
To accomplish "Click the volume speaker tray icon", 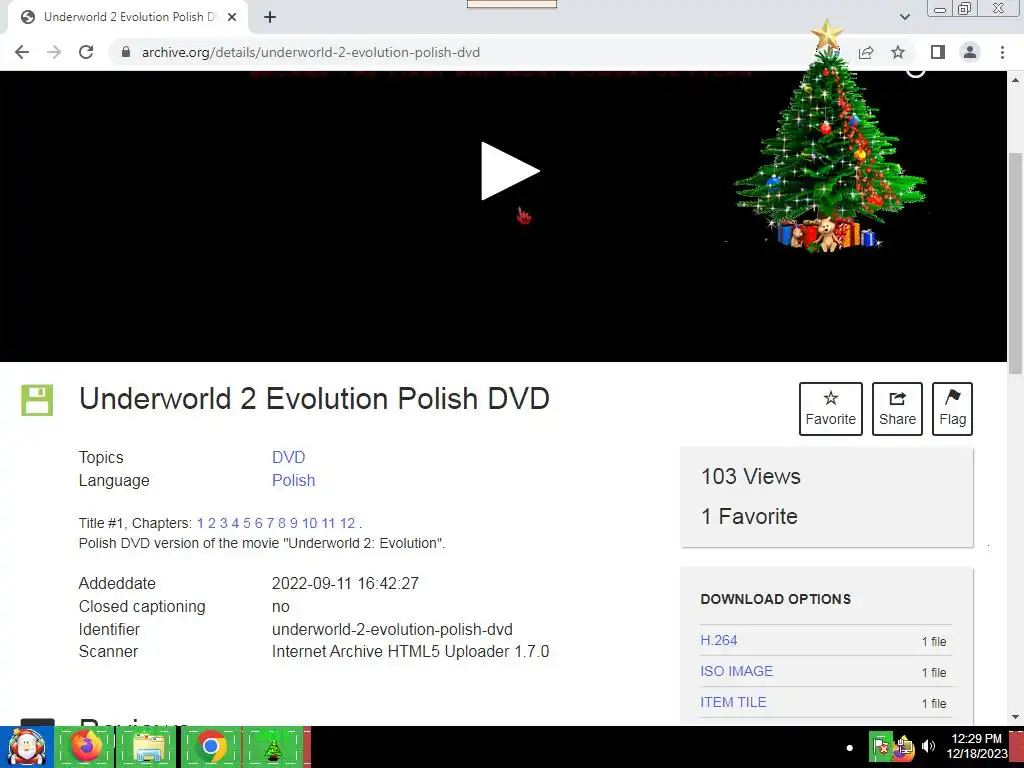I will (x=928, y=746).
